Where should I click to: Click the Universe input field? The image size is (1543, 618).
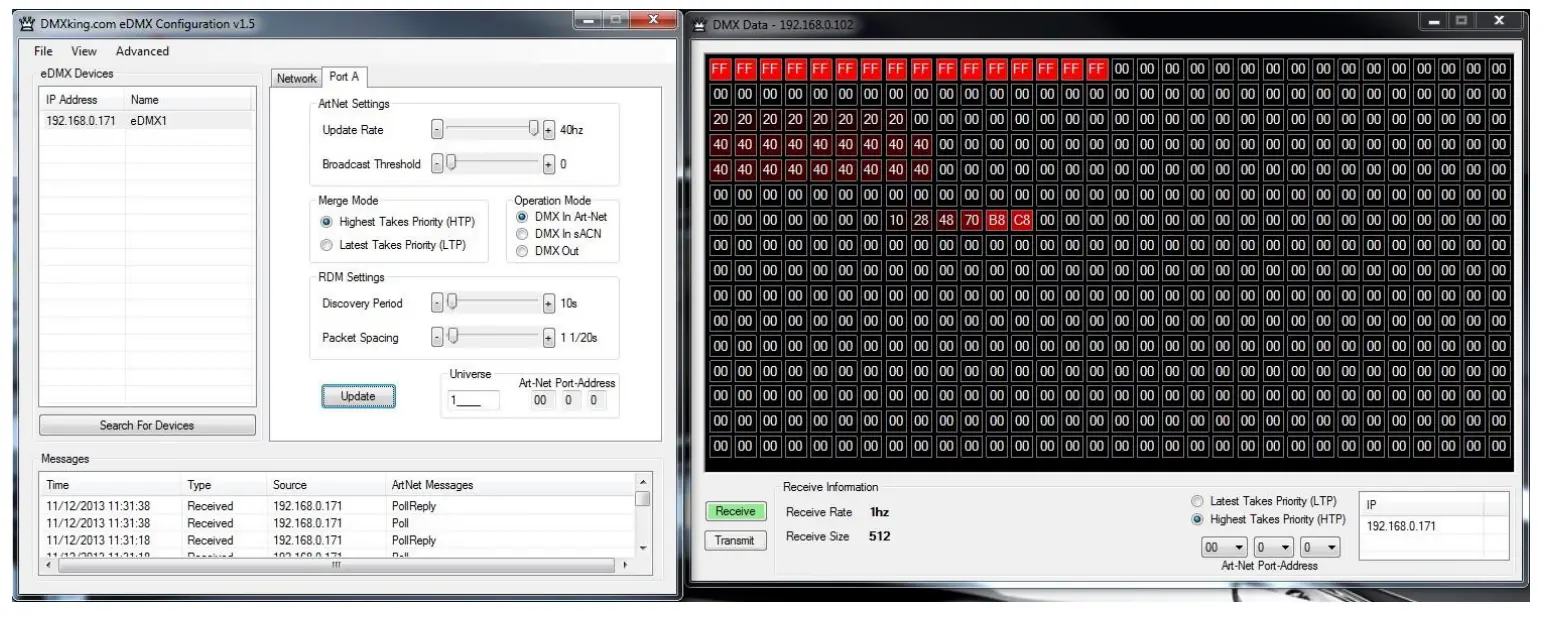coord(473,400)
